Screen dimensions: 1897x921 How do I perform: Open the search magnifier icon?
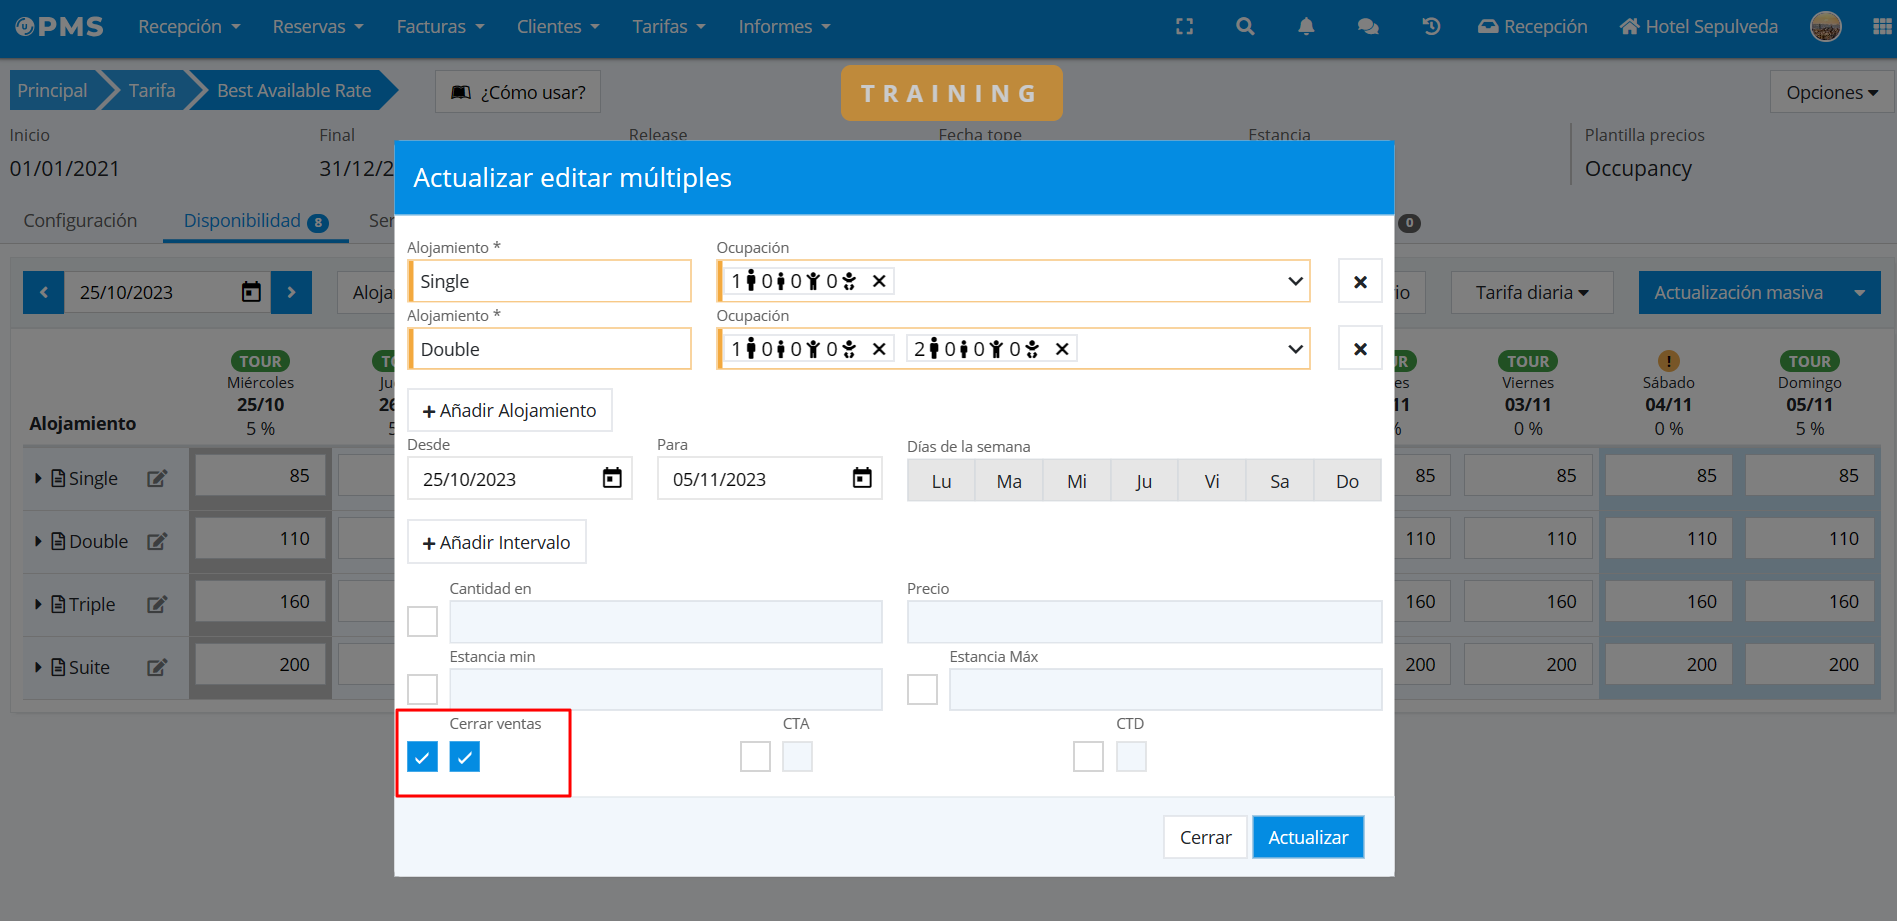tap(1245, 27)
